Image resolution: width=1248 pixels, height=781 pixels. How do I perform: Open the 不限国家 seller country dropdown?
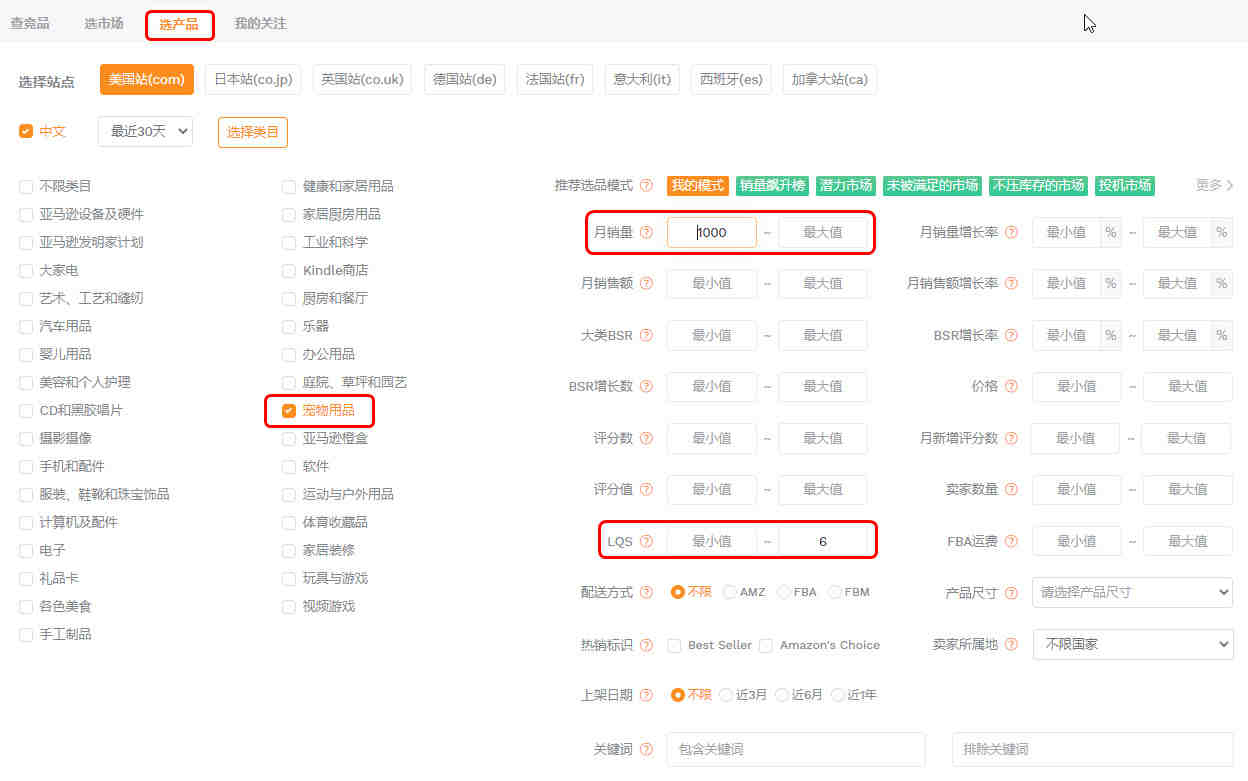pyautogui.click(x=1133, y=644)
